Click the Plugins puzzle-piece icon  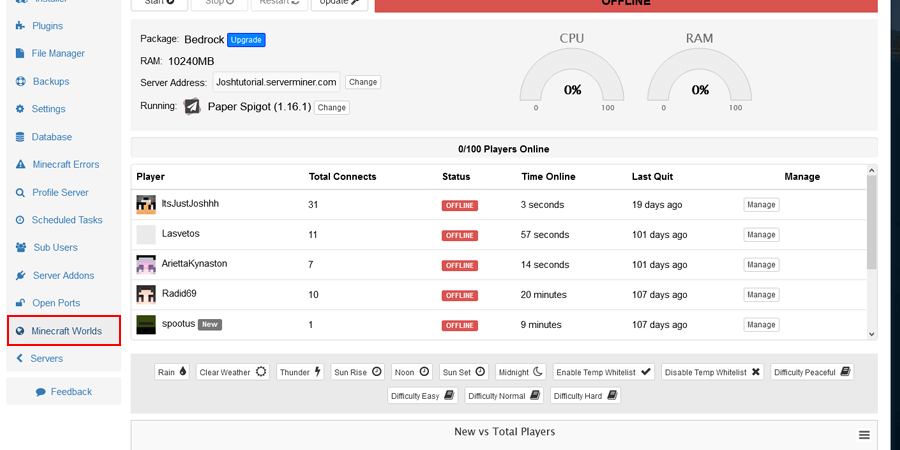20,26
